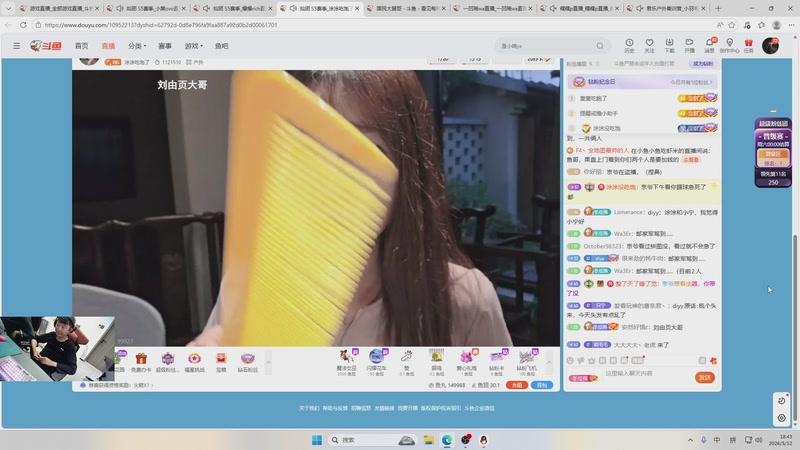Click the page vertical scrollbar thumb
The image size is (800, 450).
pos(795,330)
